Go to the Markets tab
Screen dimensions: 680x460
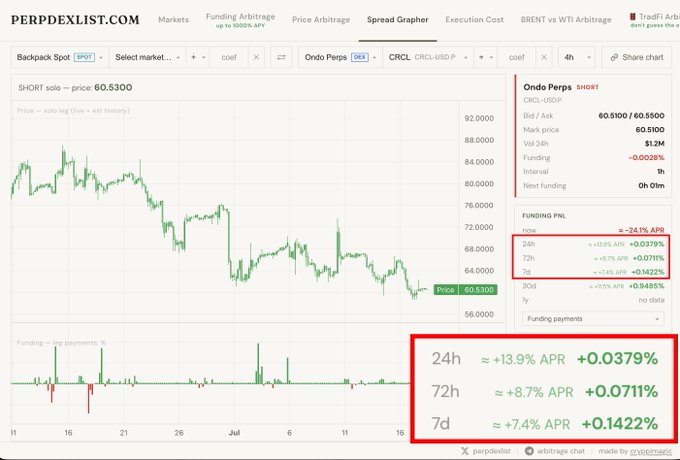pyautogui.click(x=173, y=20)
